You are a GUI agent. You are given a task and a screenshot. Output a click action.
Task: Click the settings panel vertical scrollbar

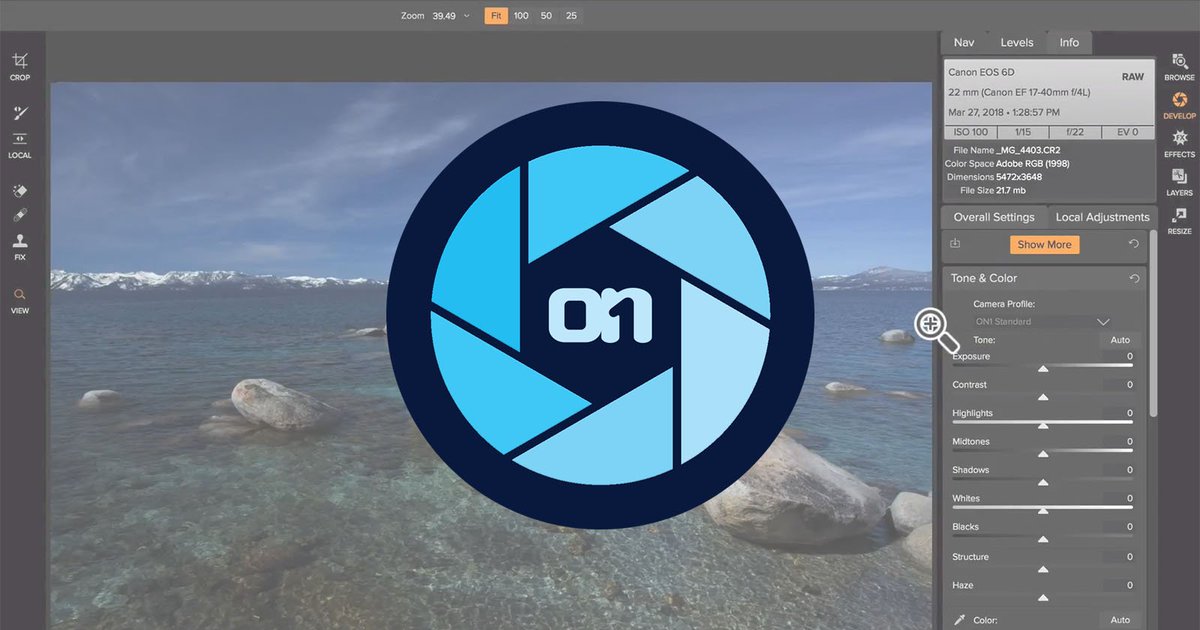[1152, 324]
